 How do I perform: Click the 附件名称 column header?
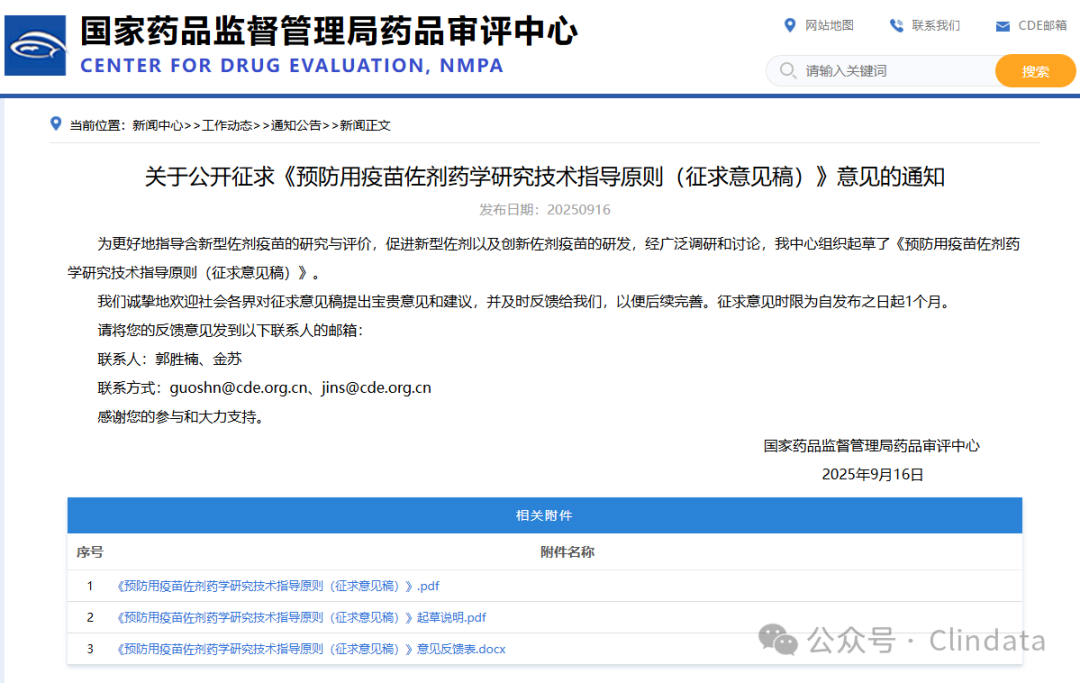point(567,552)
